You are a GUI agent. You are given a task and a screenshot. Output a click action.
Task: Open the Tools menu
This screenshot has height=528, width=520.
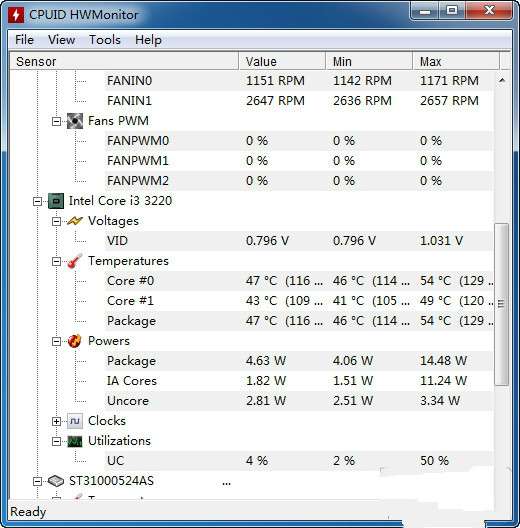[x=105, y=40]
